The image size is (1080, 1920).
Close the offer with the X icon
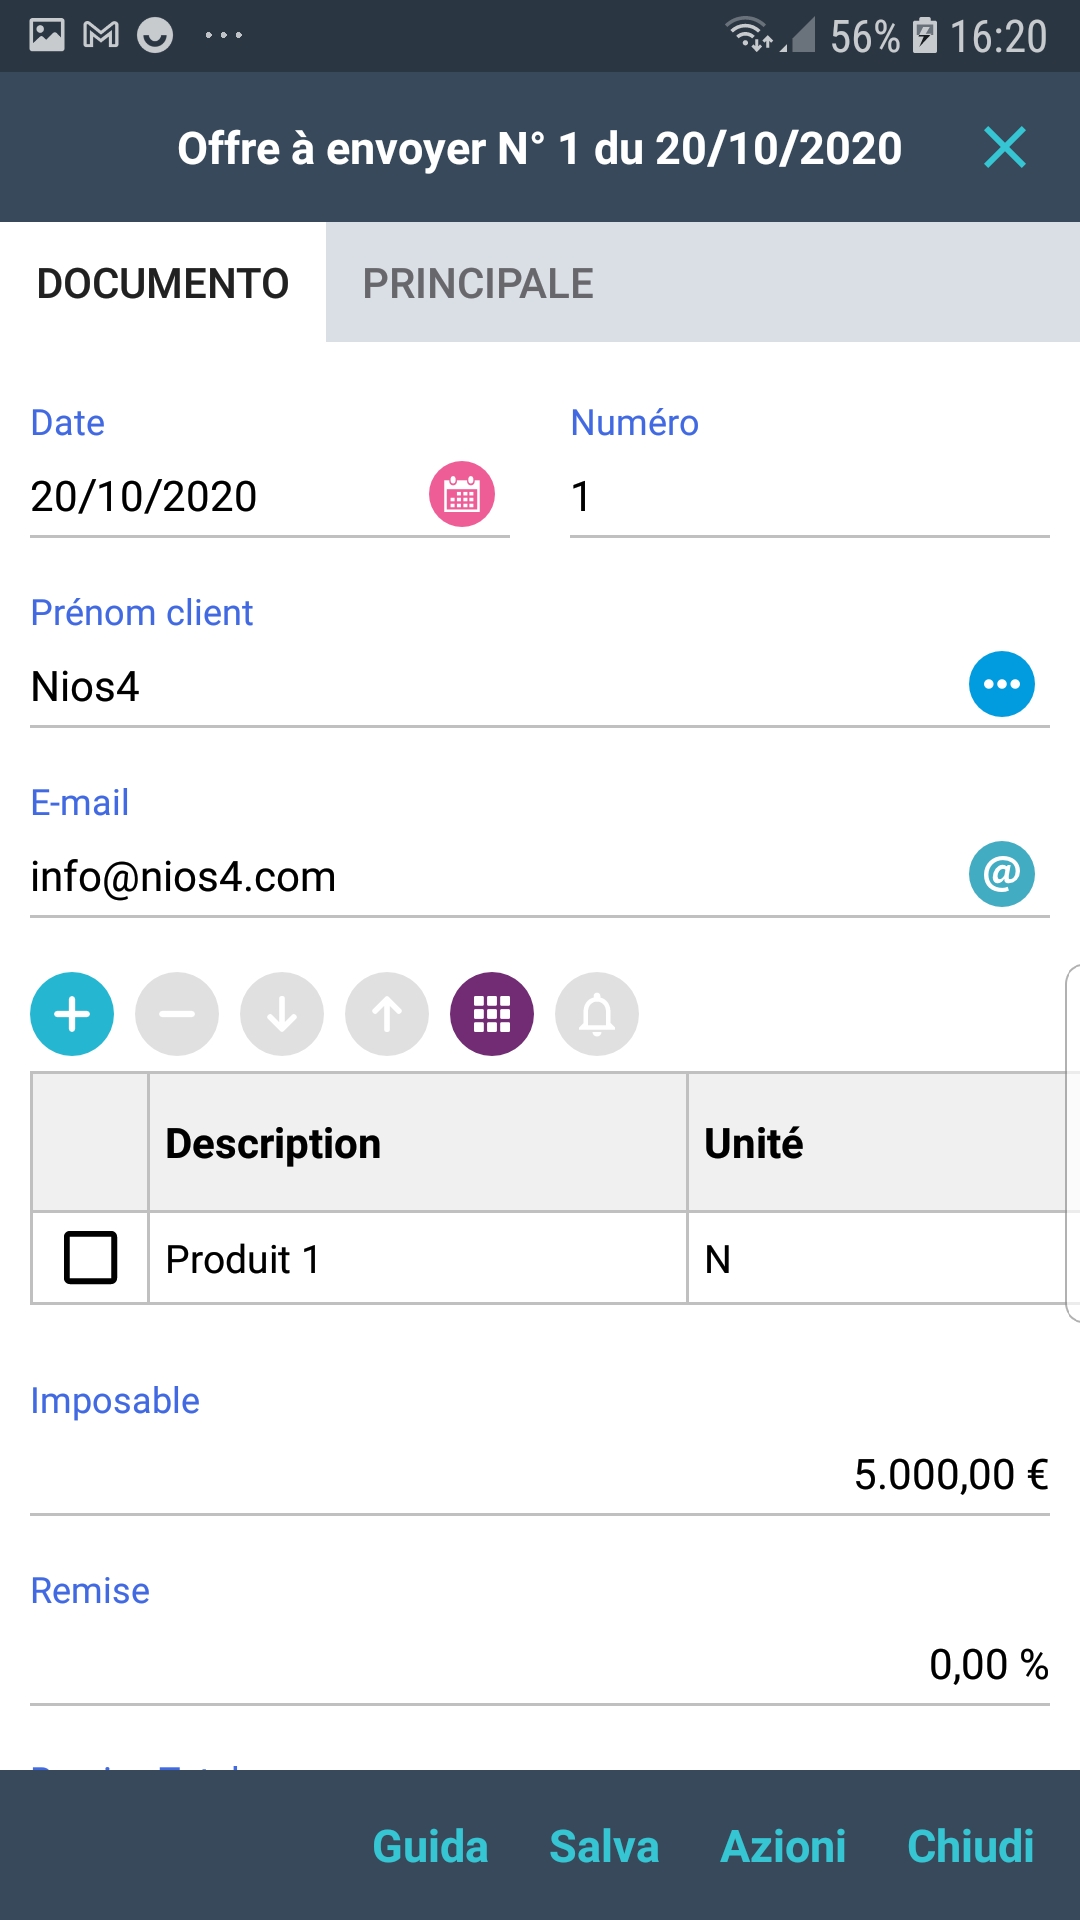point(1005,148)
